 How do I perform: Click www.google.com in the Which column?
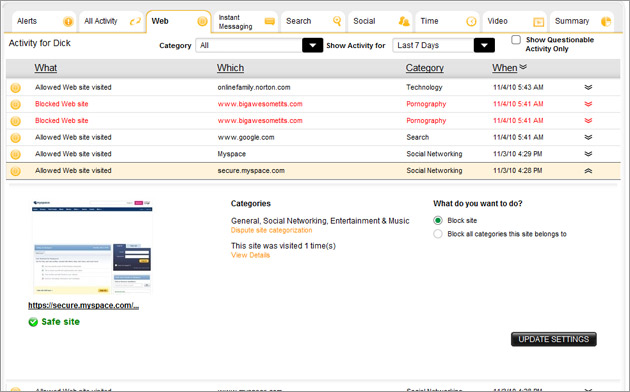[x=246, y=137]
